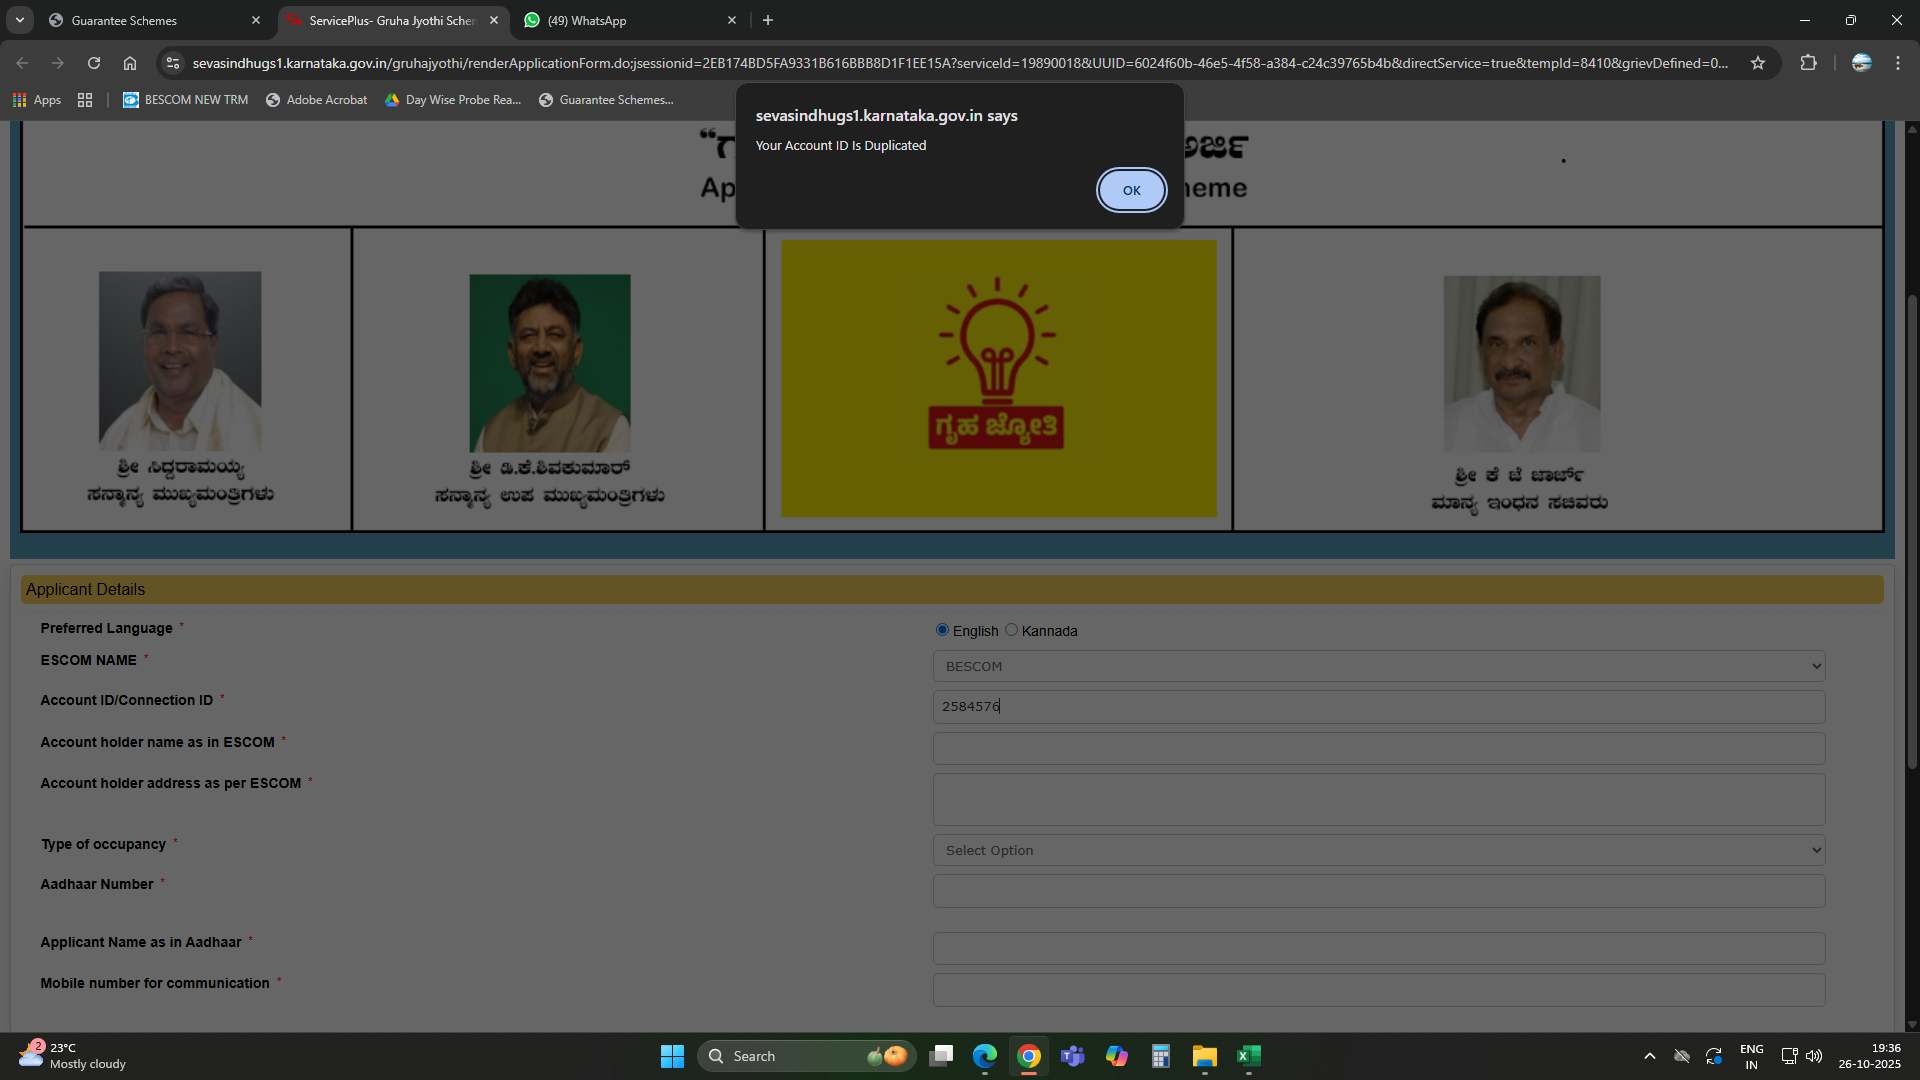Launch Microsoft Edge from the taskbar

(x=985, y=1056)
